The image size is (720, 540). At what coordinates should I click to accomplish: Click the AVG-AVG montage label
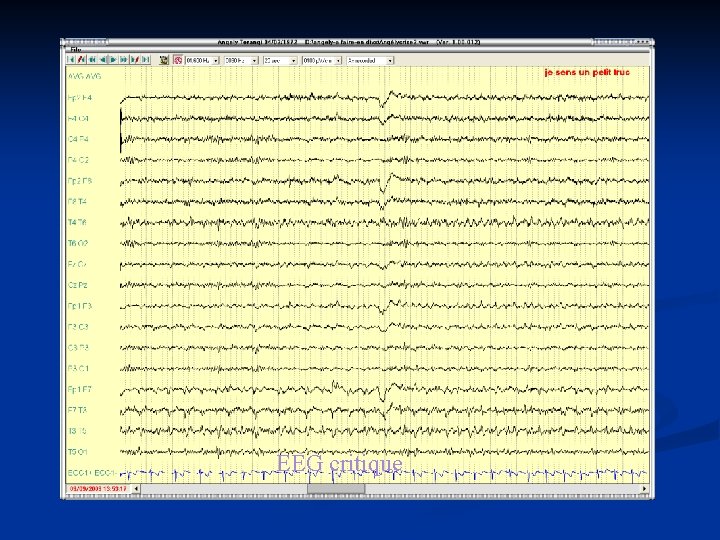[x=84, y=76]
